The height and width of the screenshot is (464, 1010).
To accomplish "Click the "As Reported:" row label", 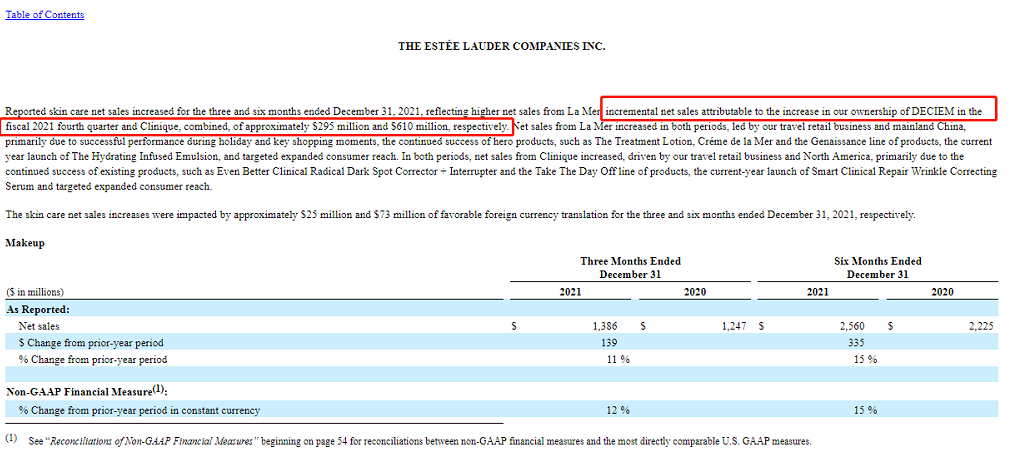I will pyautogui.click(x=38, y=309).
